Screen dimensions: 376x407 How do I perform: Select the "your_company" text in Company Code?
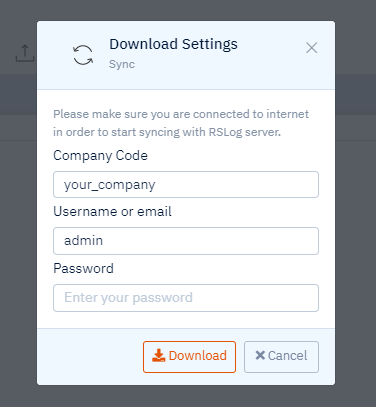110,185
